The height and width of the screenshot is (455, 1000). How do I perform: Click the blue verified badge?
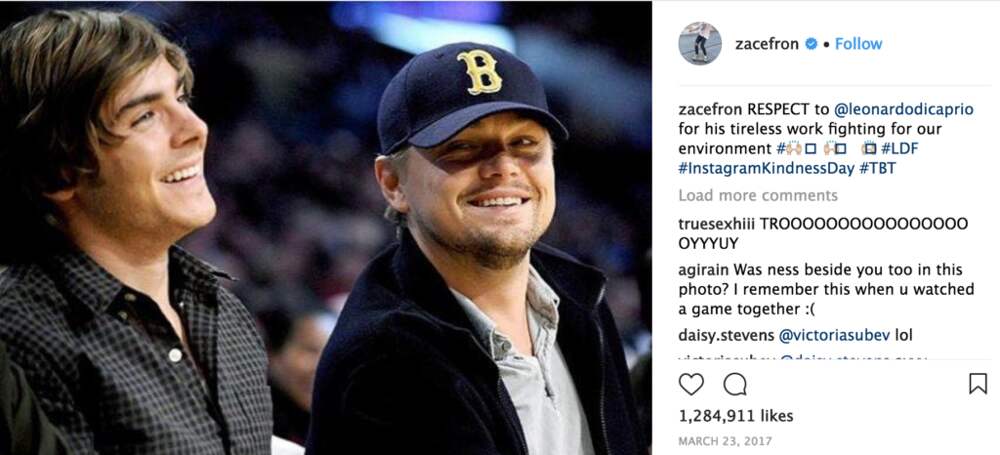point(811,44)
